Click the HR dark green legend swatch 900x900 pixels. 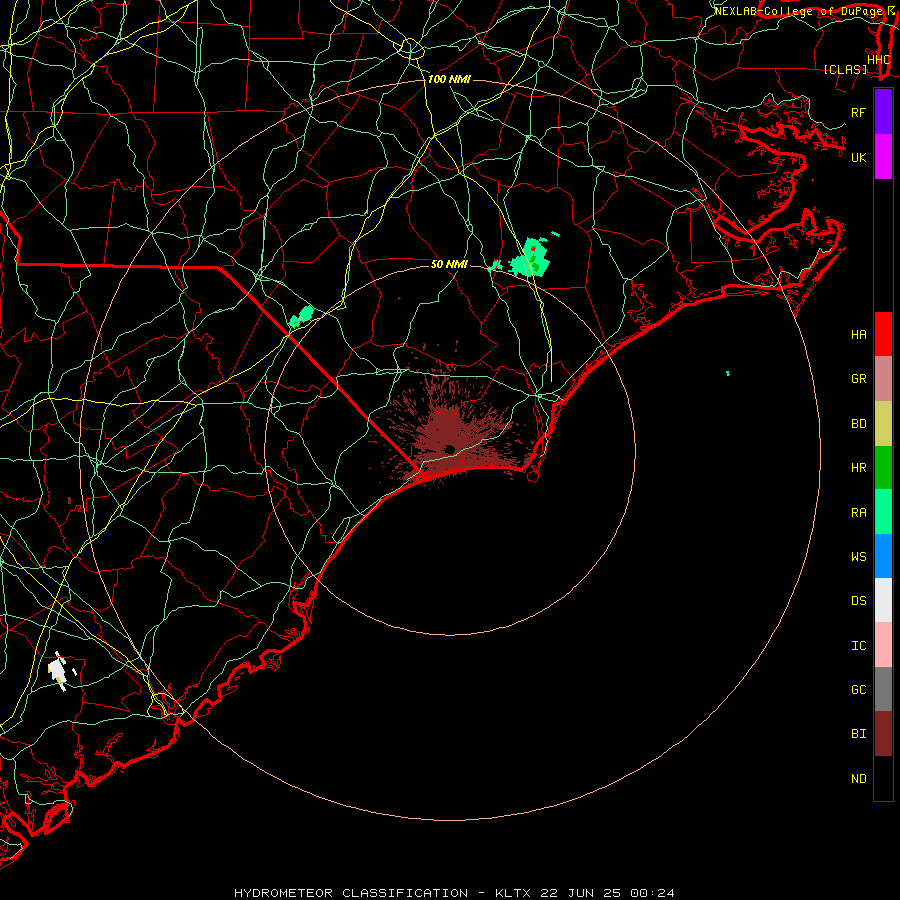[x=883, y=468]
